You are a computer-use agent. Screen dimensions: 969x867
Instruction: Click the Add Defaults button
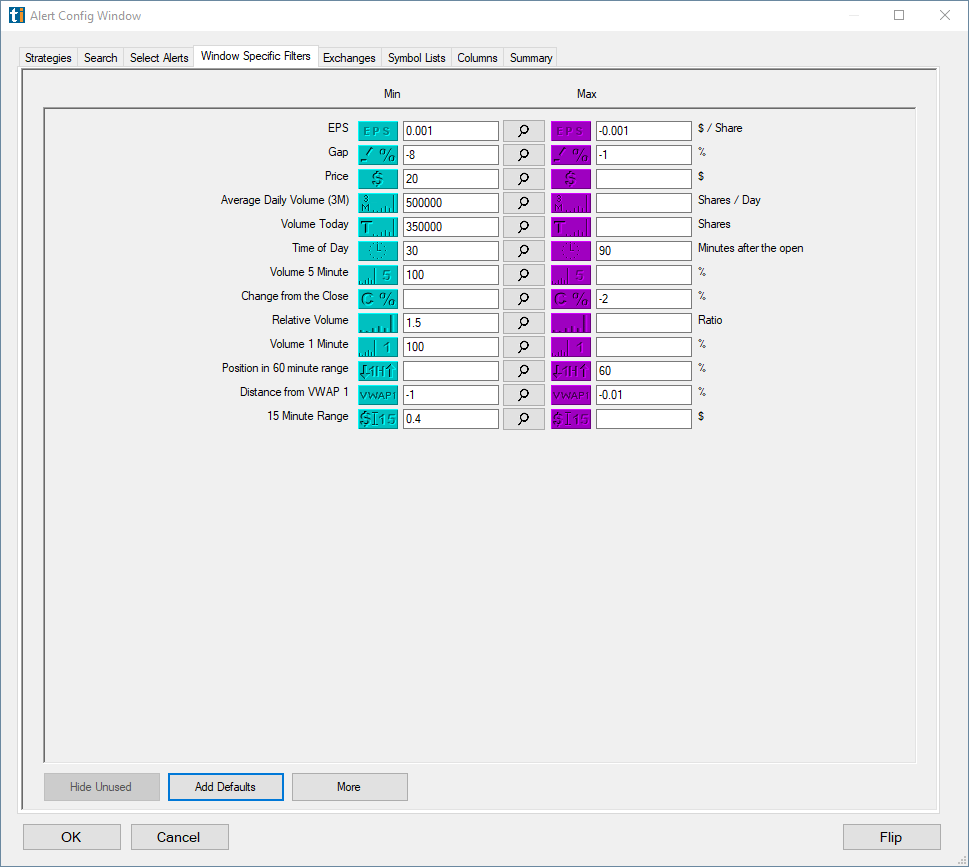pos(225,787)
